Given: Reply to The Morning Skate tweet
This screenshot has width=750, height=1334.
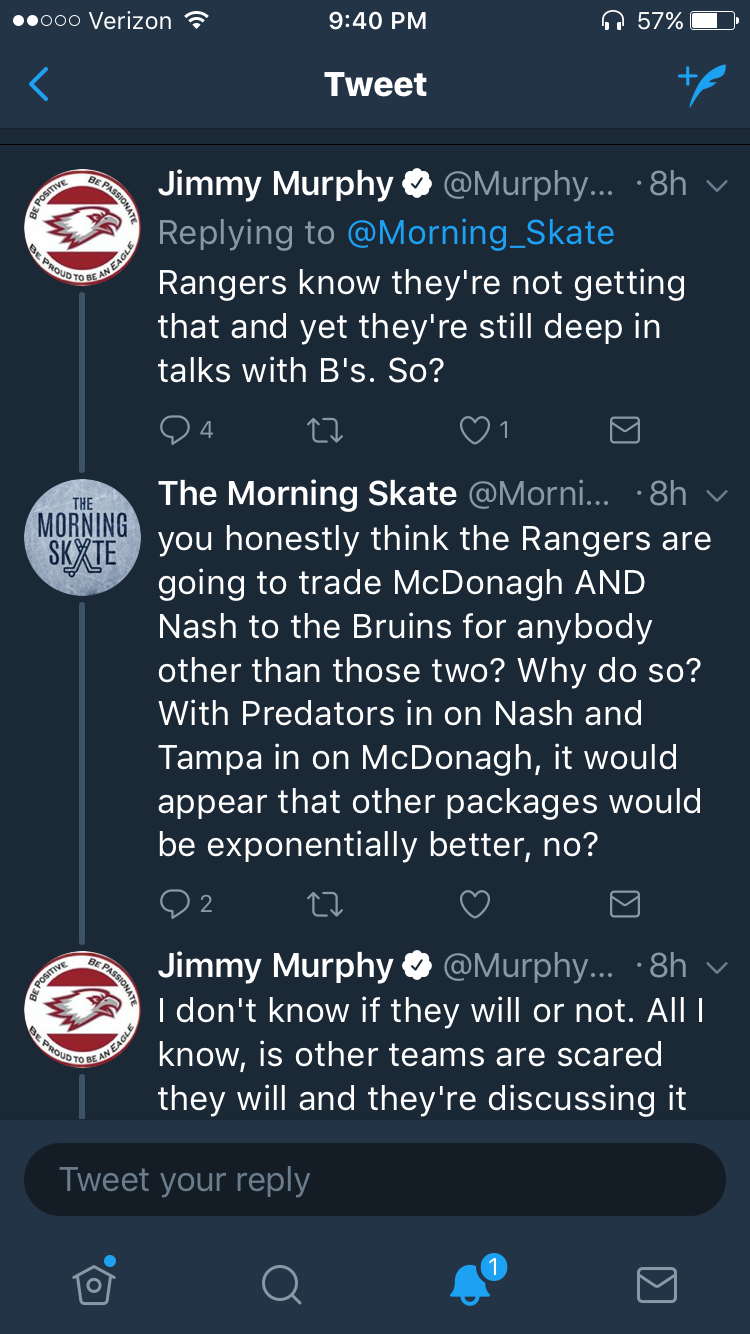Looking at the screenshot, I should [176, 904].
